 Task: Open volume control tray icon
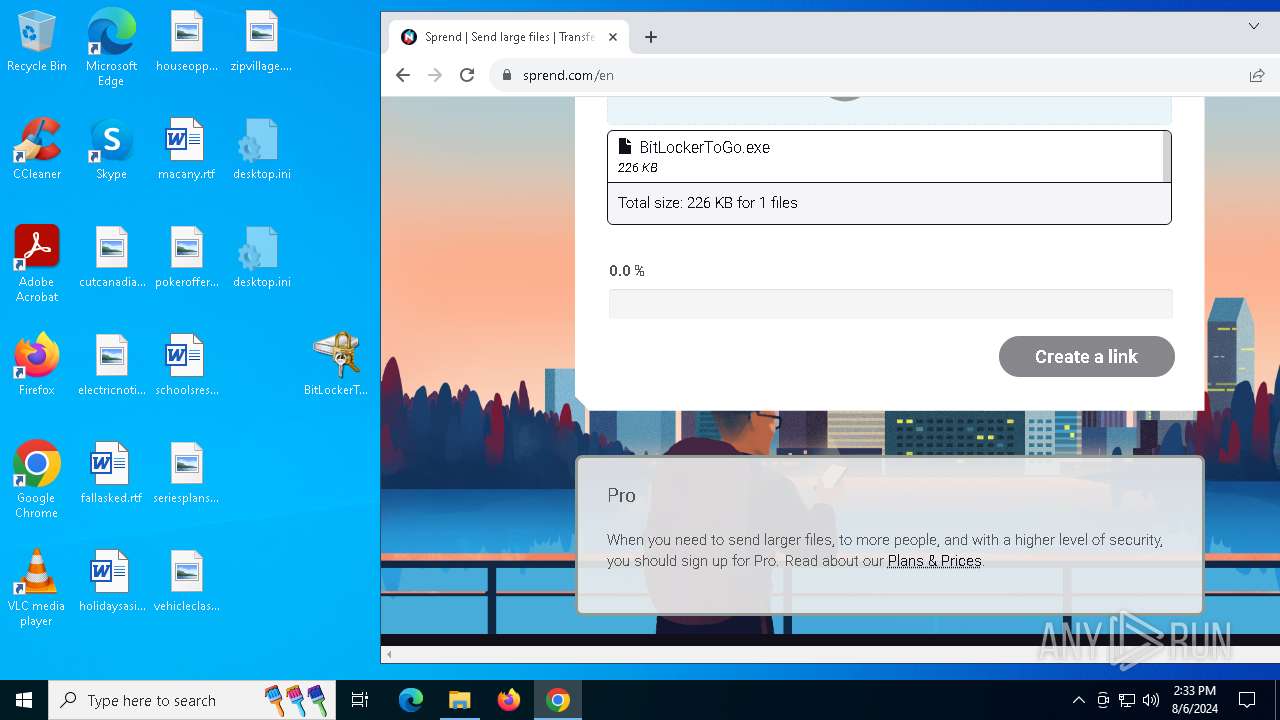coord(1151,700)
